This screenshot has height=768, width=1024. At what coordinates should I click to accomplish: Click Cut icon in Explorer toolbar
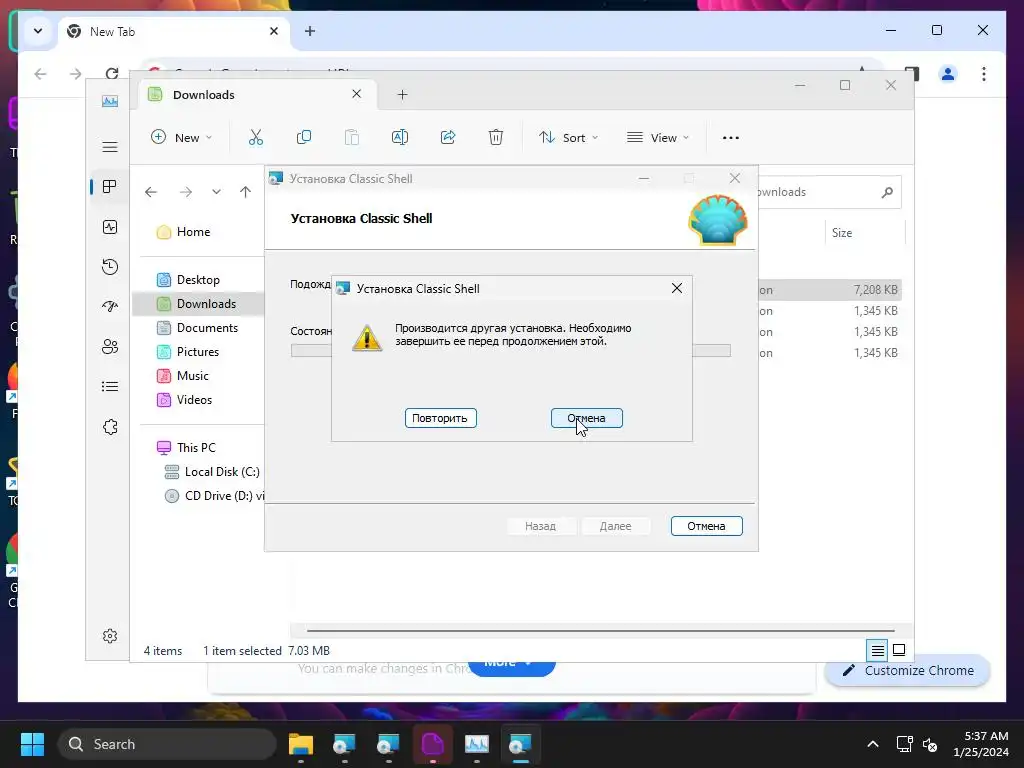[x=255, y=137]
